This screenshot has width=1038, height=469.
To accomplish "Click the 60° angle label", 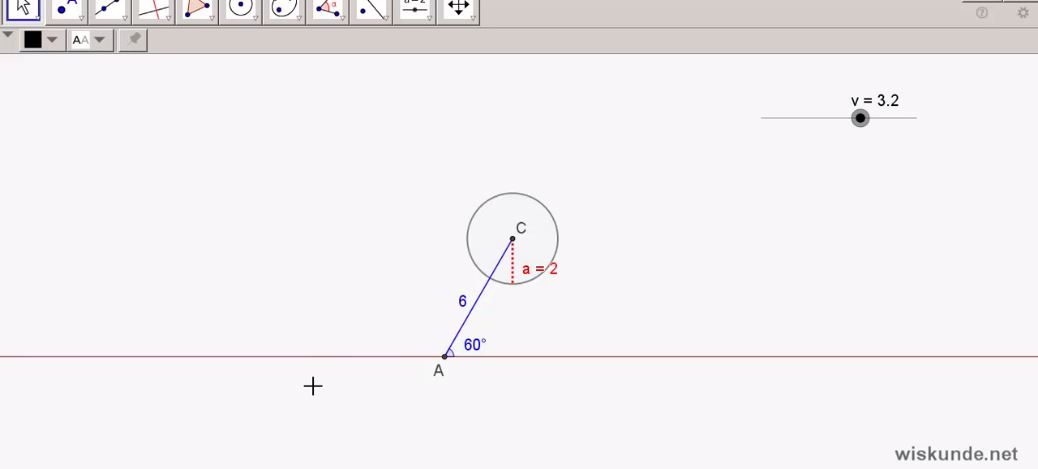I will tap(475, 344).
